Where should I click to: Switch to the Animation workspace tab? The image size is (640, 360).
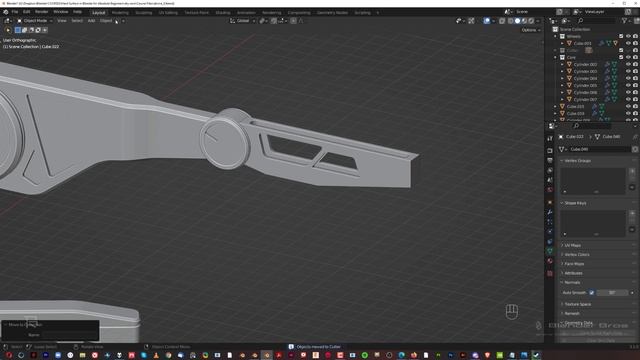click(x=246, y=13)
